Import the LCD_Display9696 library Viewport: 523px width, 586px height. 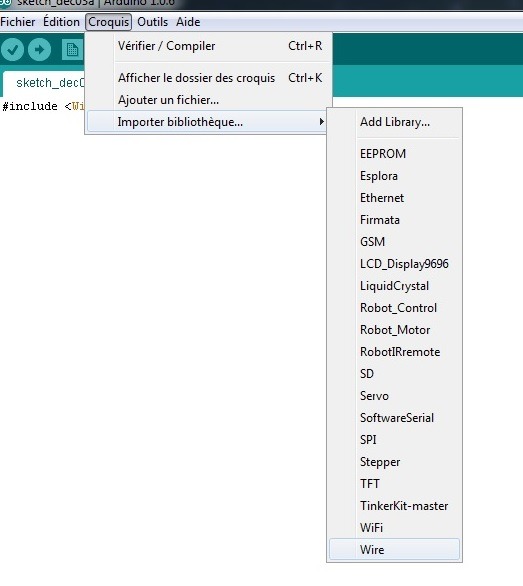click(394, 264)
